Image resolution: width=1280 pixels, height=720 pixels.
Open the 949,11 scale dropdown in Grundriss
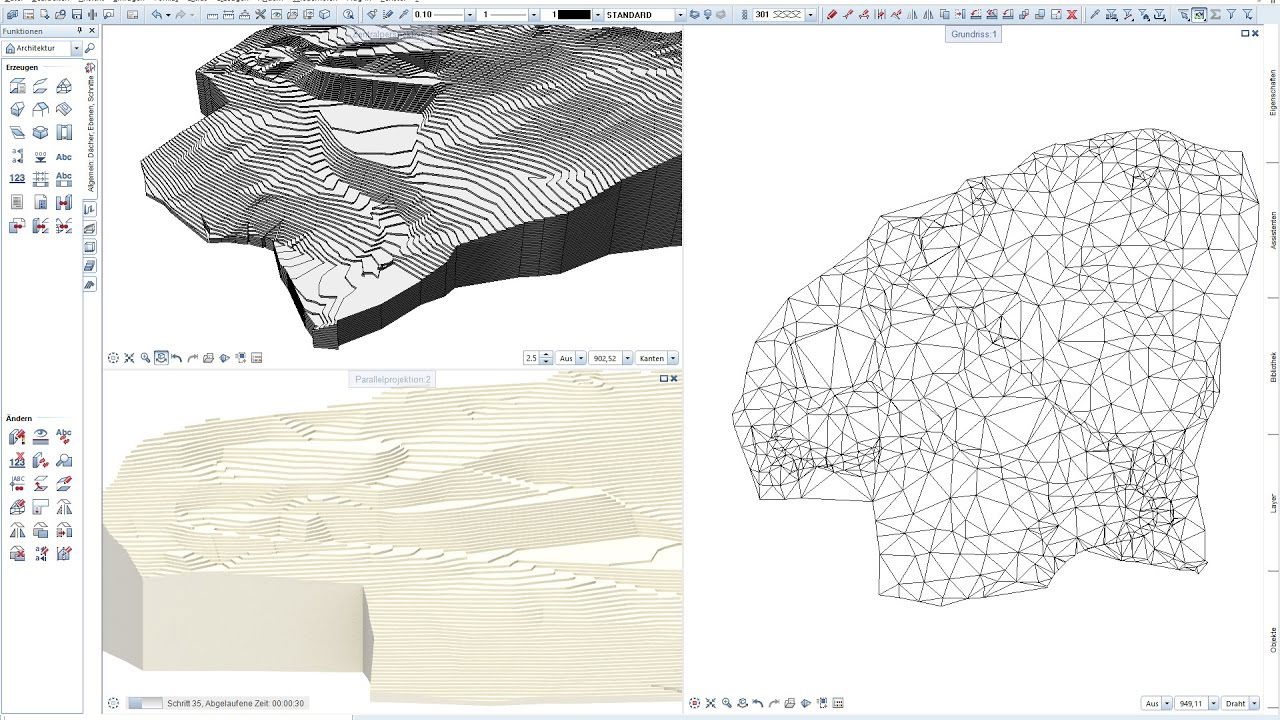click(1213, 704)
